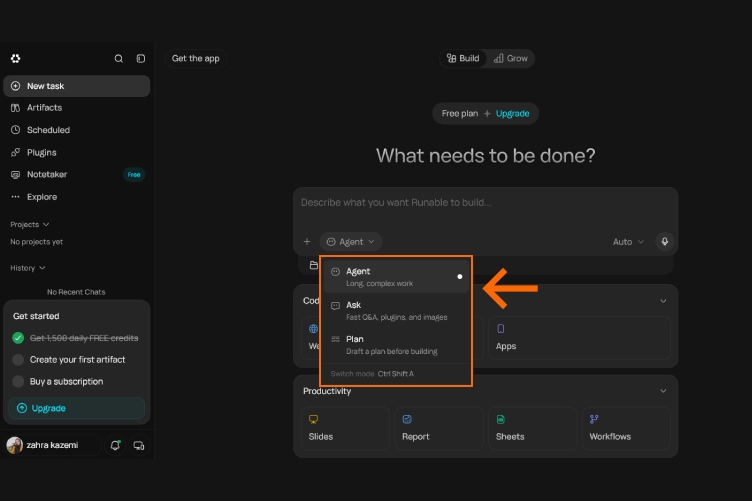Image resolution: width=752 pixels, height=501 pixels.
Task: Click the Workflows branch icon
Action: 594,419
